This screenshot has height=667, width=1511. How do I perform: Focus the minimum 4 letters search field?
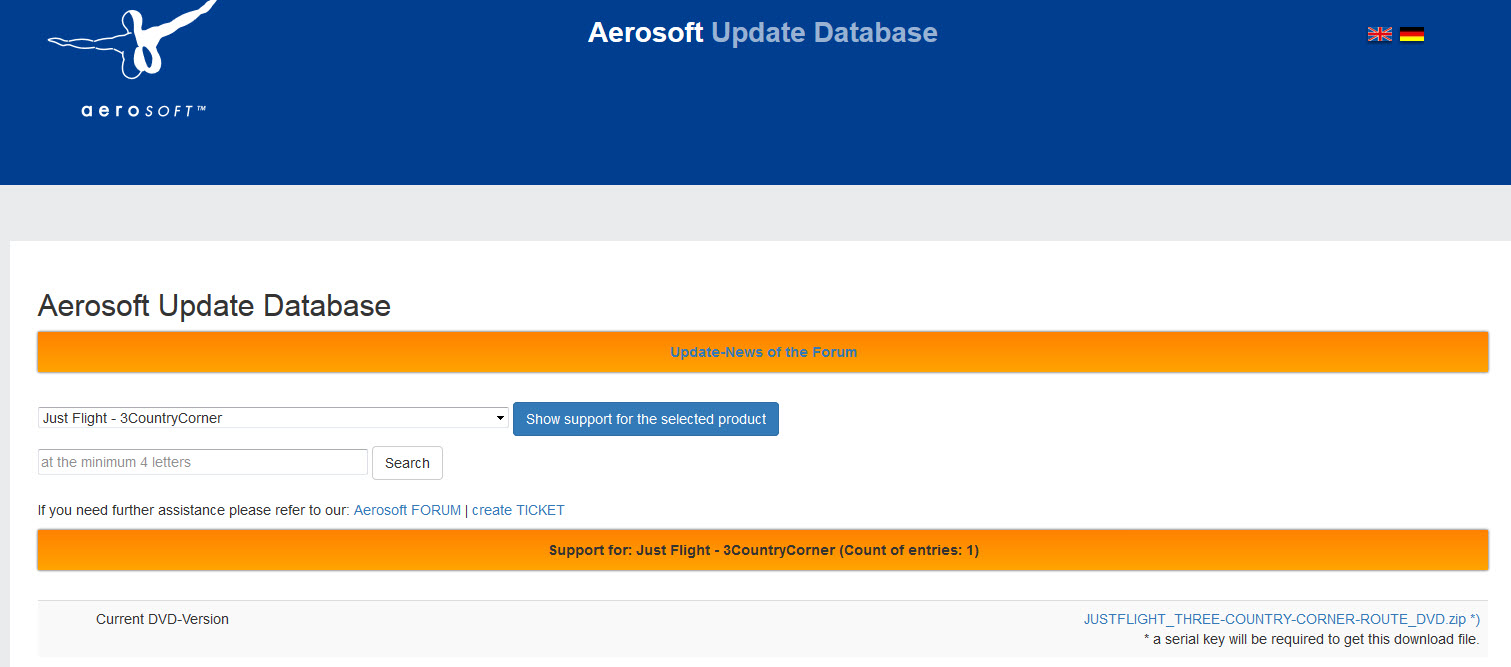point(203,462)
